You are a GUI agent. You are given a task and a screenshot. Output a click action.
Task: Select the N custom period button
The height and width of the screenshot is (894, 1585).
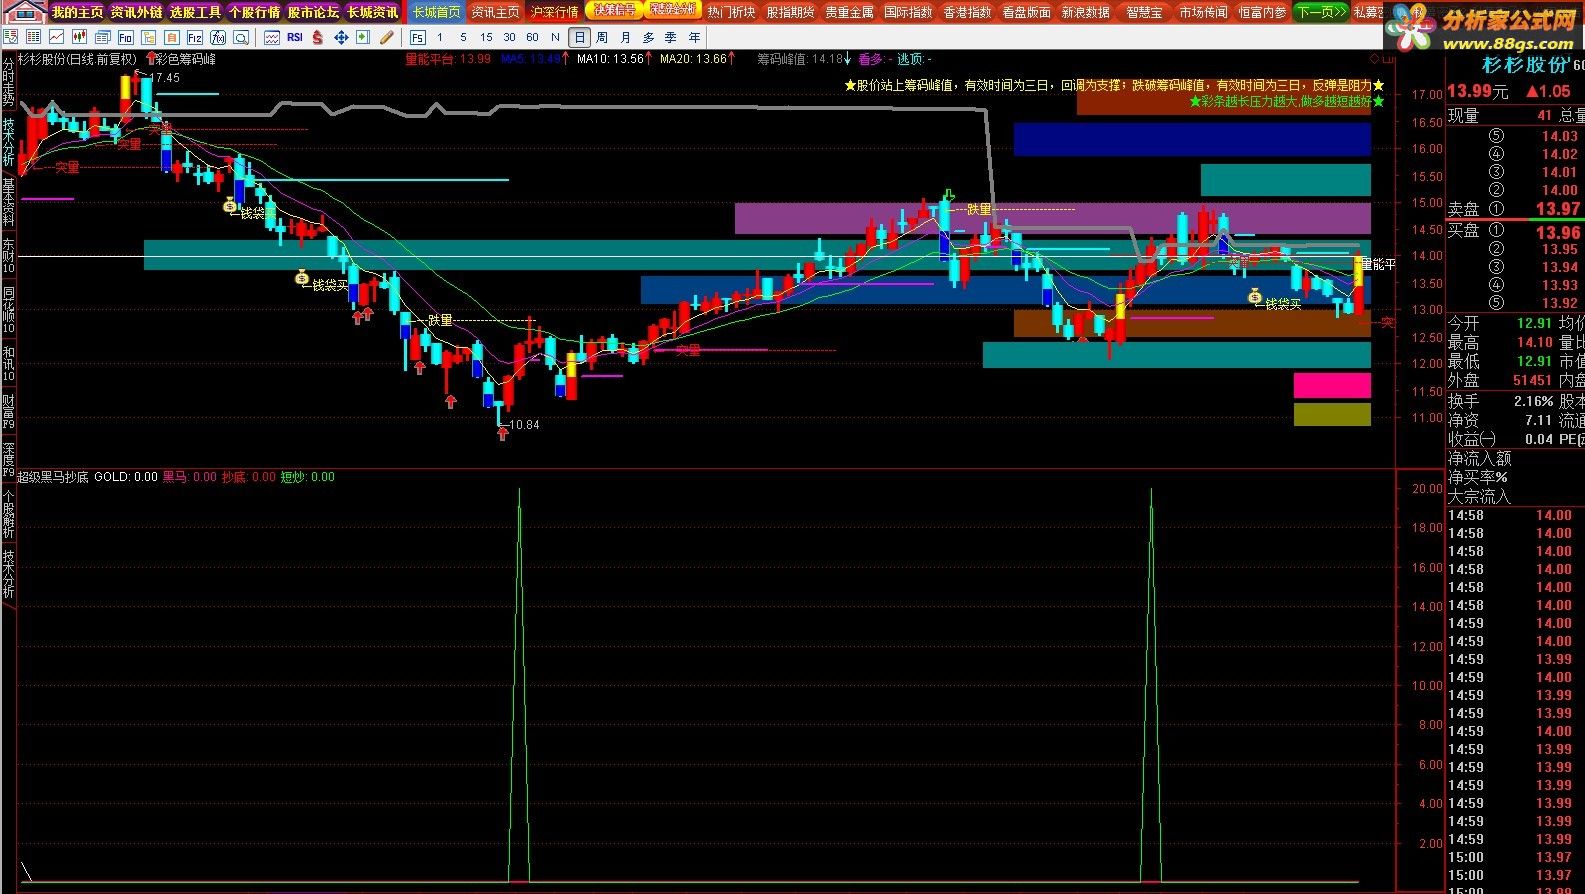pyautogui.click(x=555, y=37)
